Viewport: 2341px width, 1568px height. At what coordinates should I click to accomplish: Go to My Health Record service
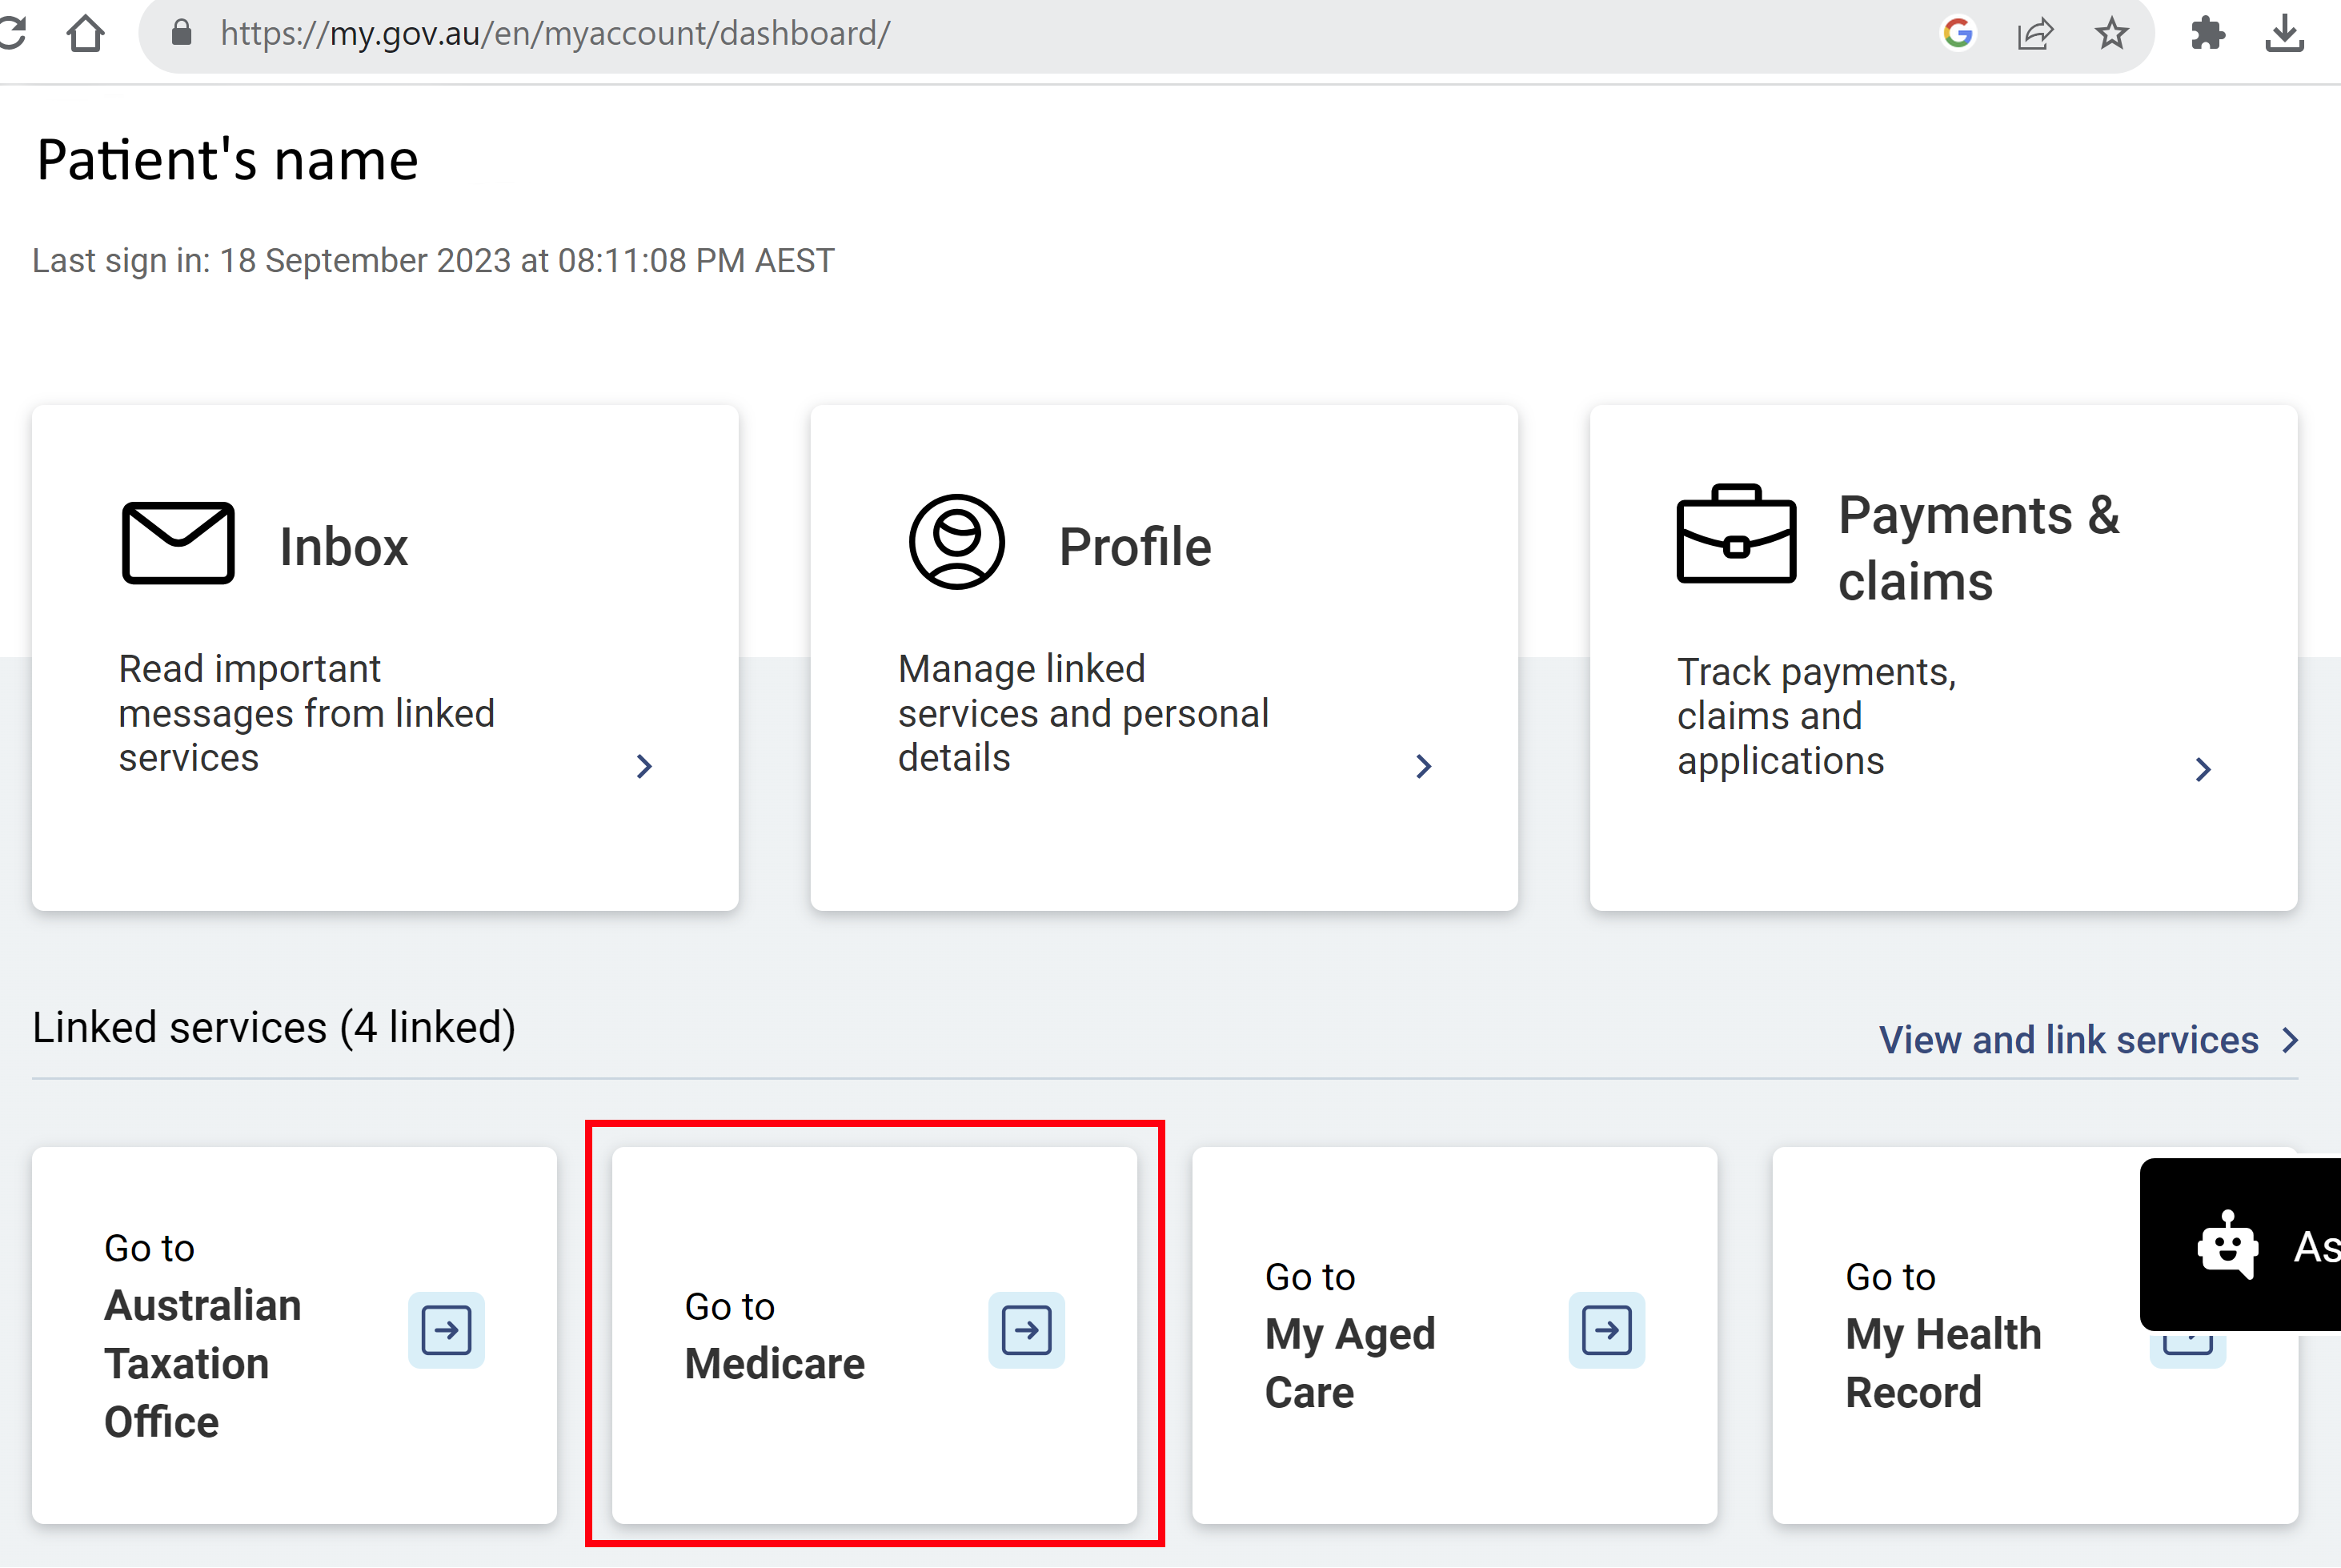tap(2035, 1335)
